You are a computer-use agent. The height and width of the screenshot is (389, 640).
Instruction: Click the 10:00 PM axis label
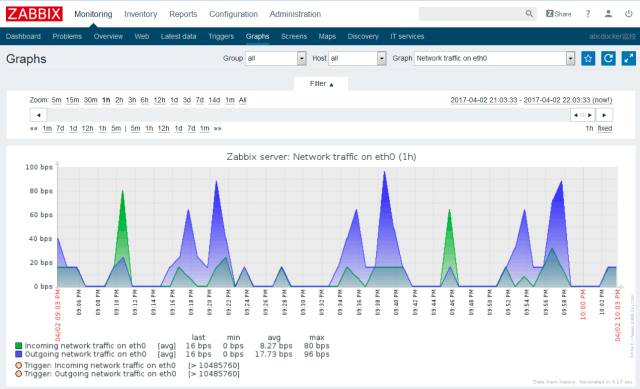[x=582, y=304]
